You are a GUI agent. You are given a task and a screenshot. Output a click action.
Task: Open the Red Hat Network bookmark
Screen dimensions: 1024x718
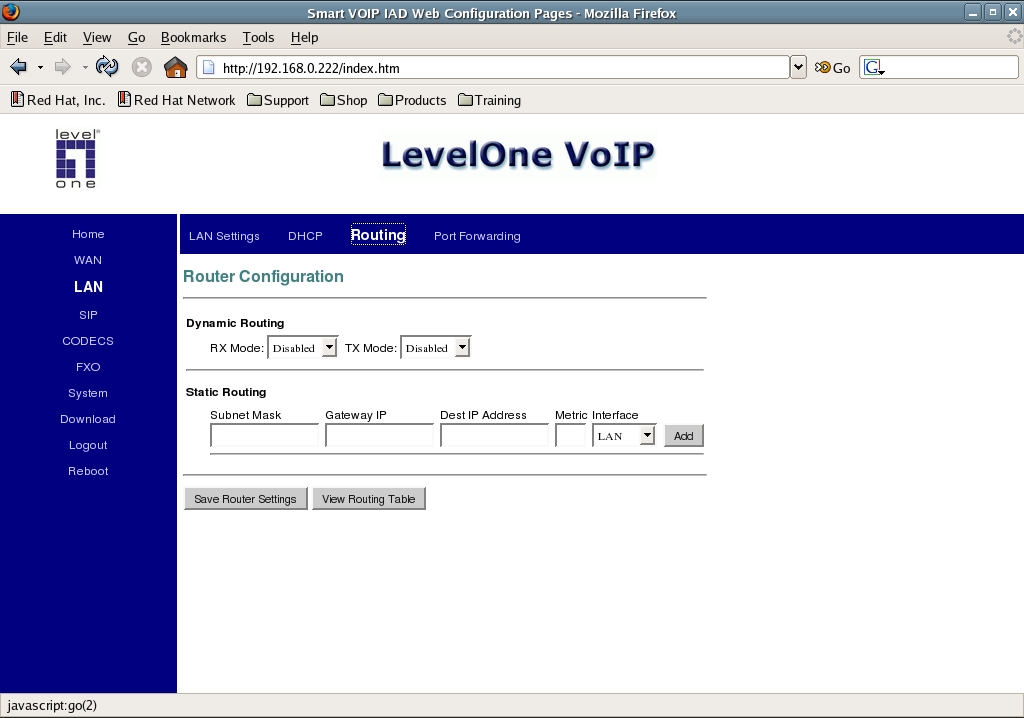(x=176, y=100)
